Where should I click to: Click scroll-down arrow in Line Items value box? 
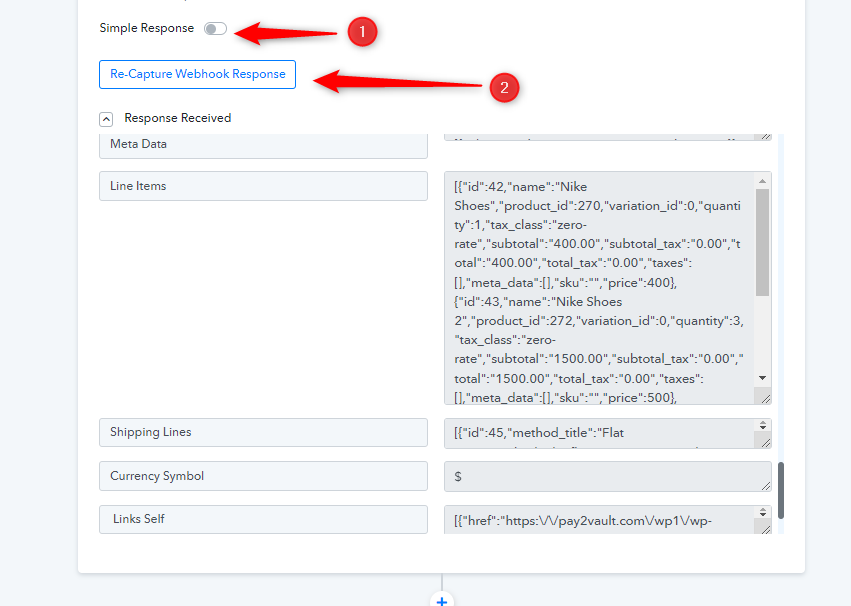[x=763, y=378]
